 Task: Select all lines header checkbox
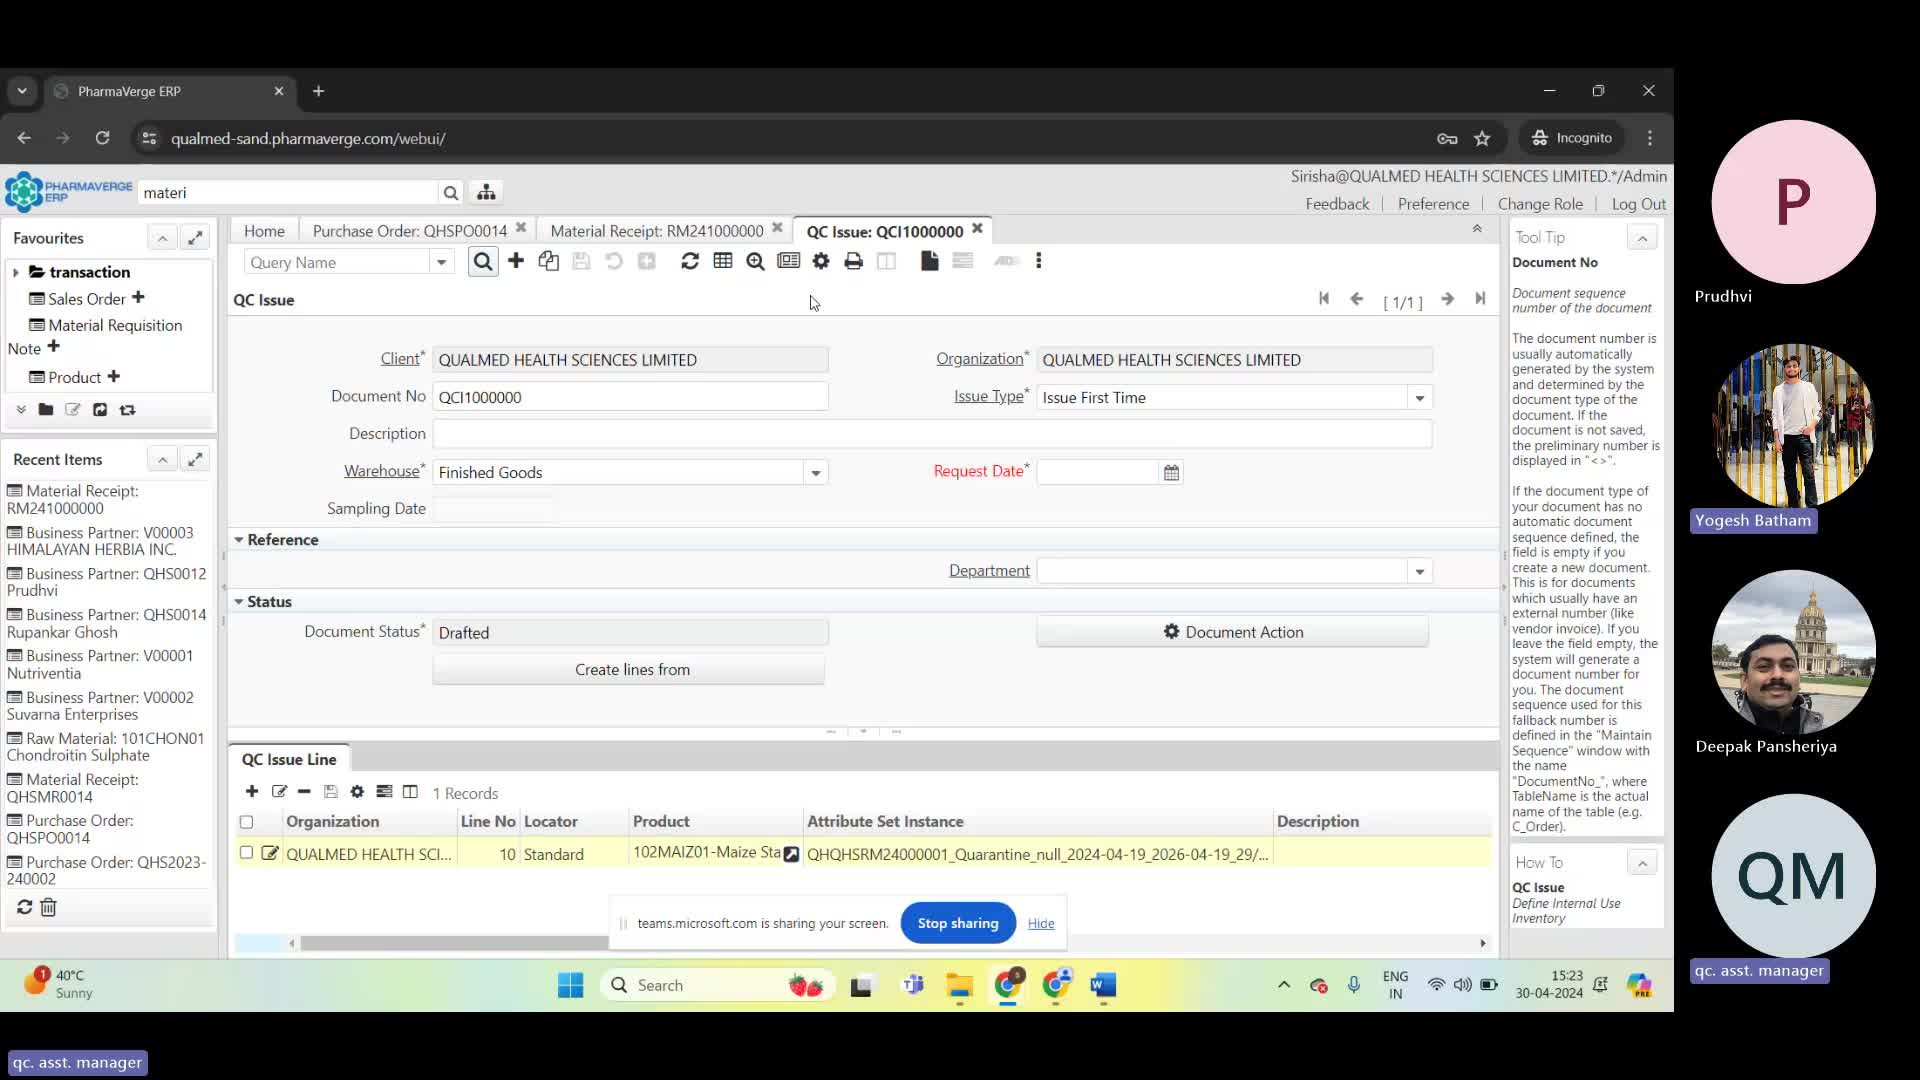click(x=246, y=822)
